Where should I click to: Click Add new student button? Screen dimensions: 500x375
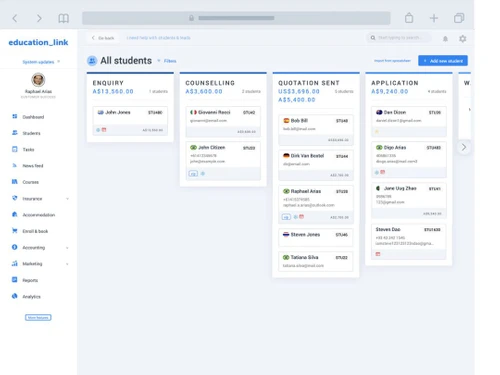click(x=443, y=61)
